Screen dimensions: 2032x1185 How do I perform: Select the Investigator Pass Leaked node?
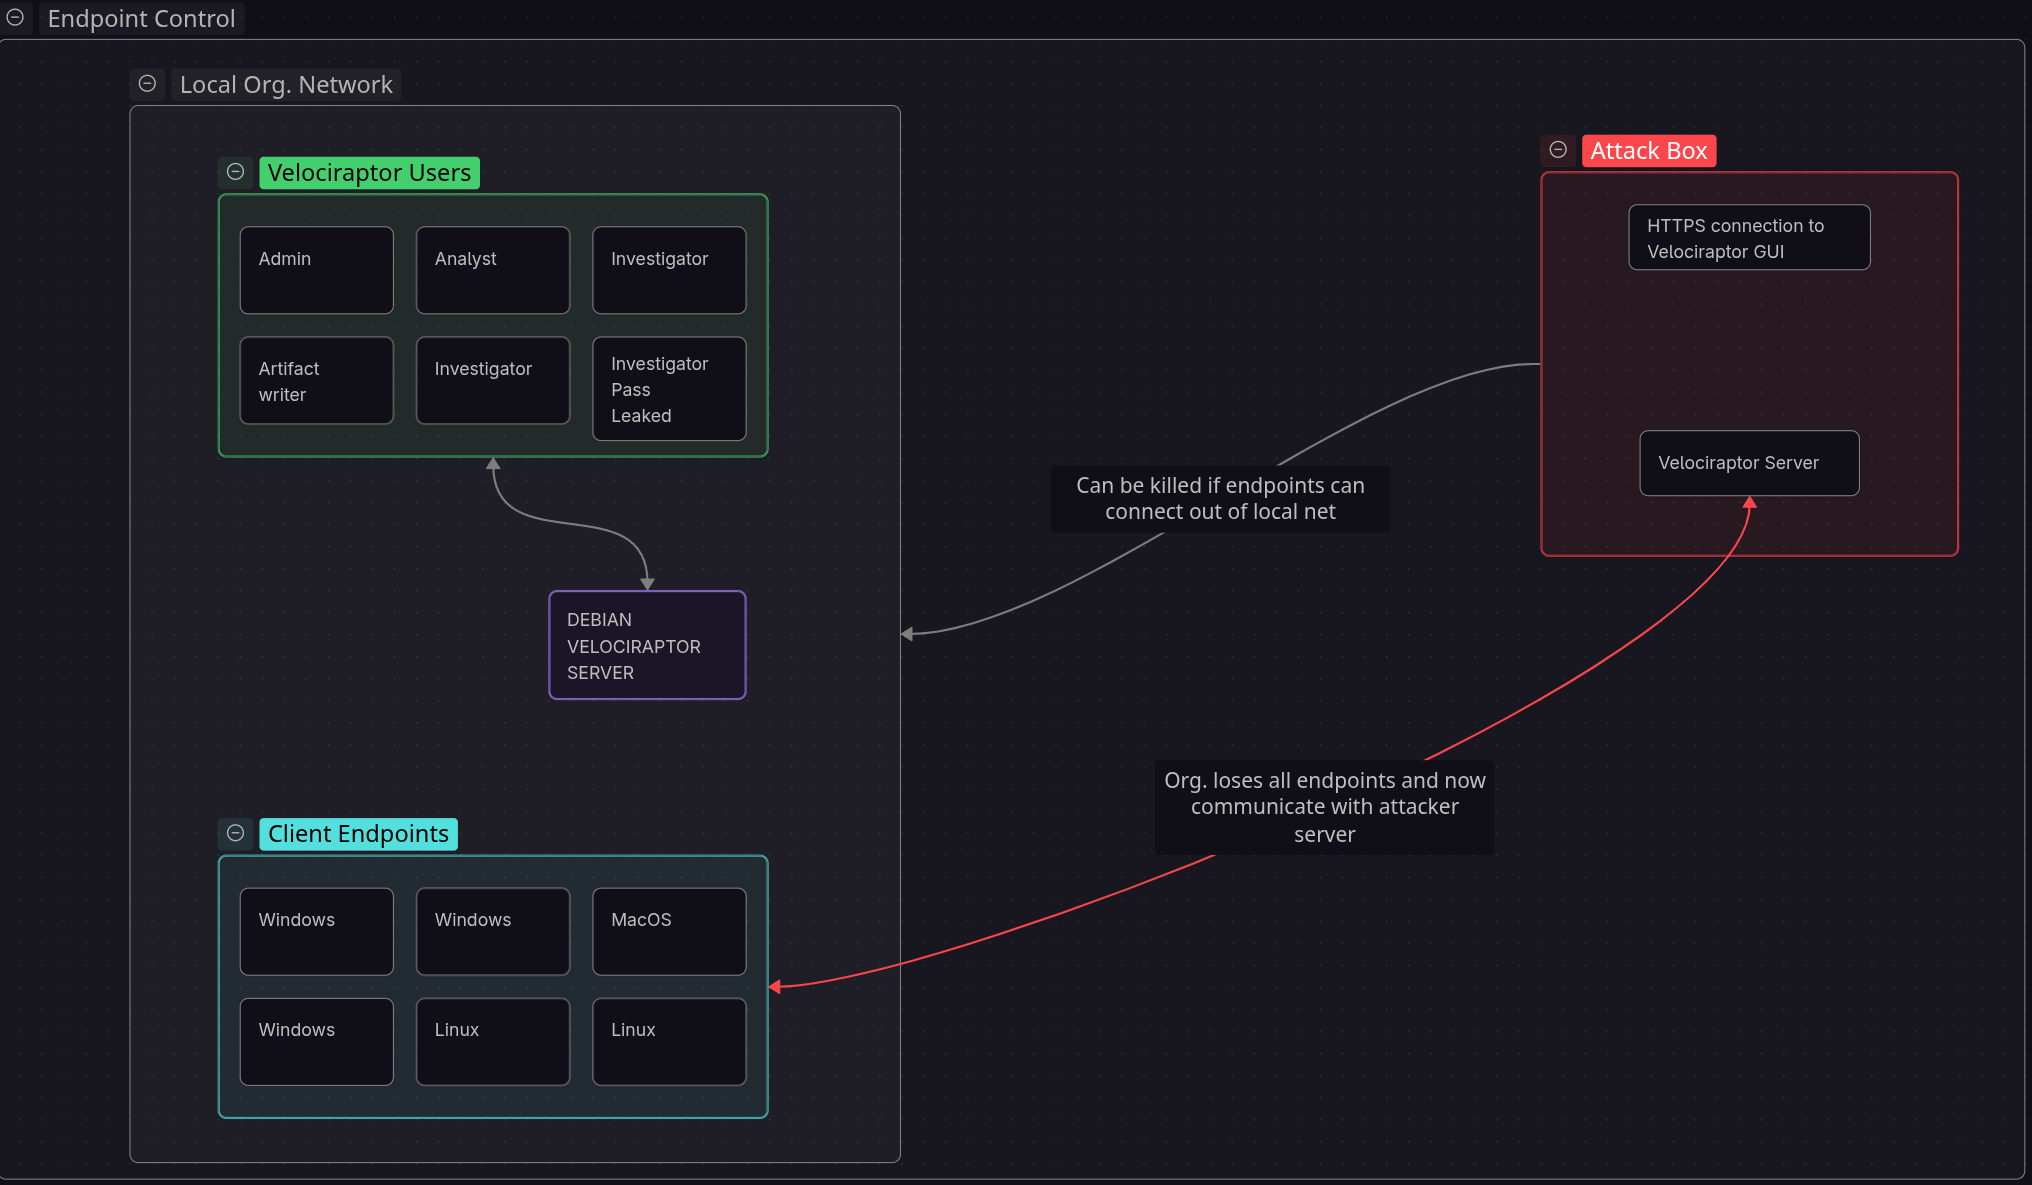[669, 389]
